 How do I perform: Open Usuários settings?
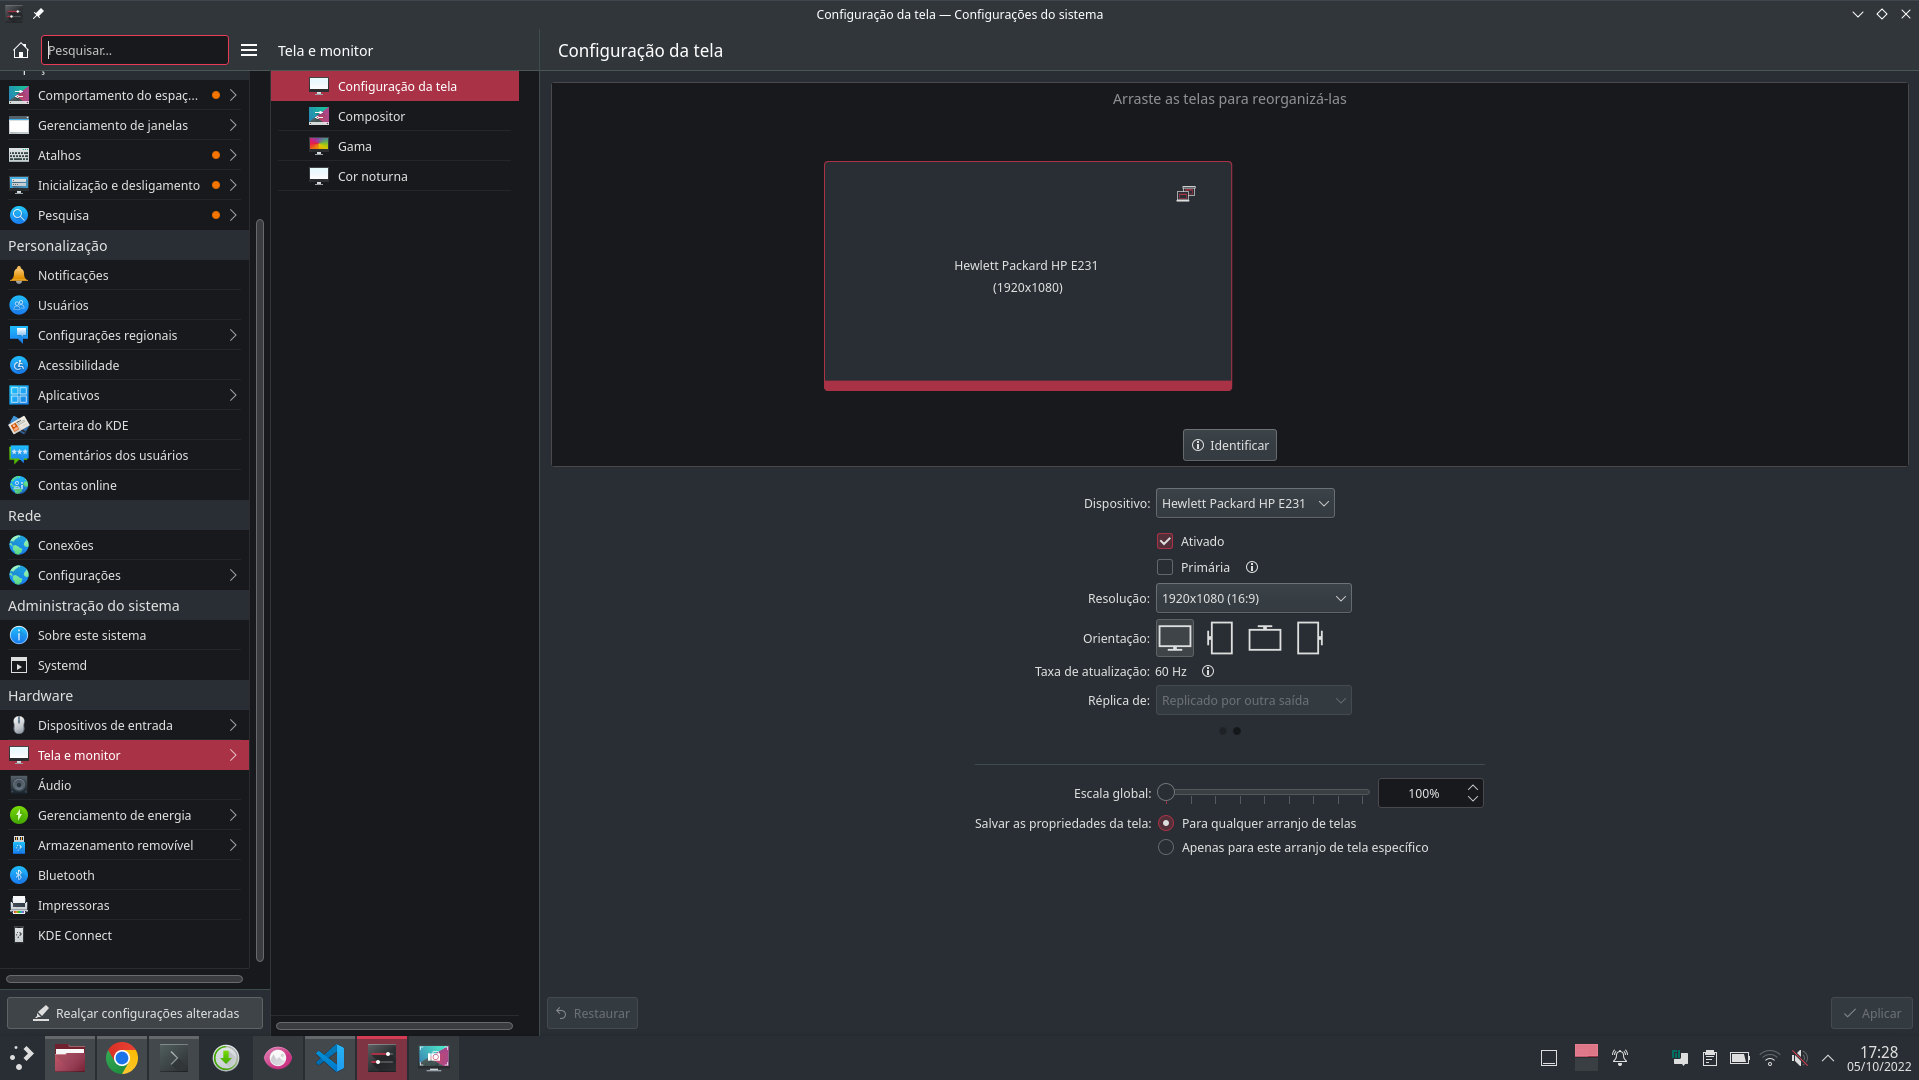(x=124, y=305)
